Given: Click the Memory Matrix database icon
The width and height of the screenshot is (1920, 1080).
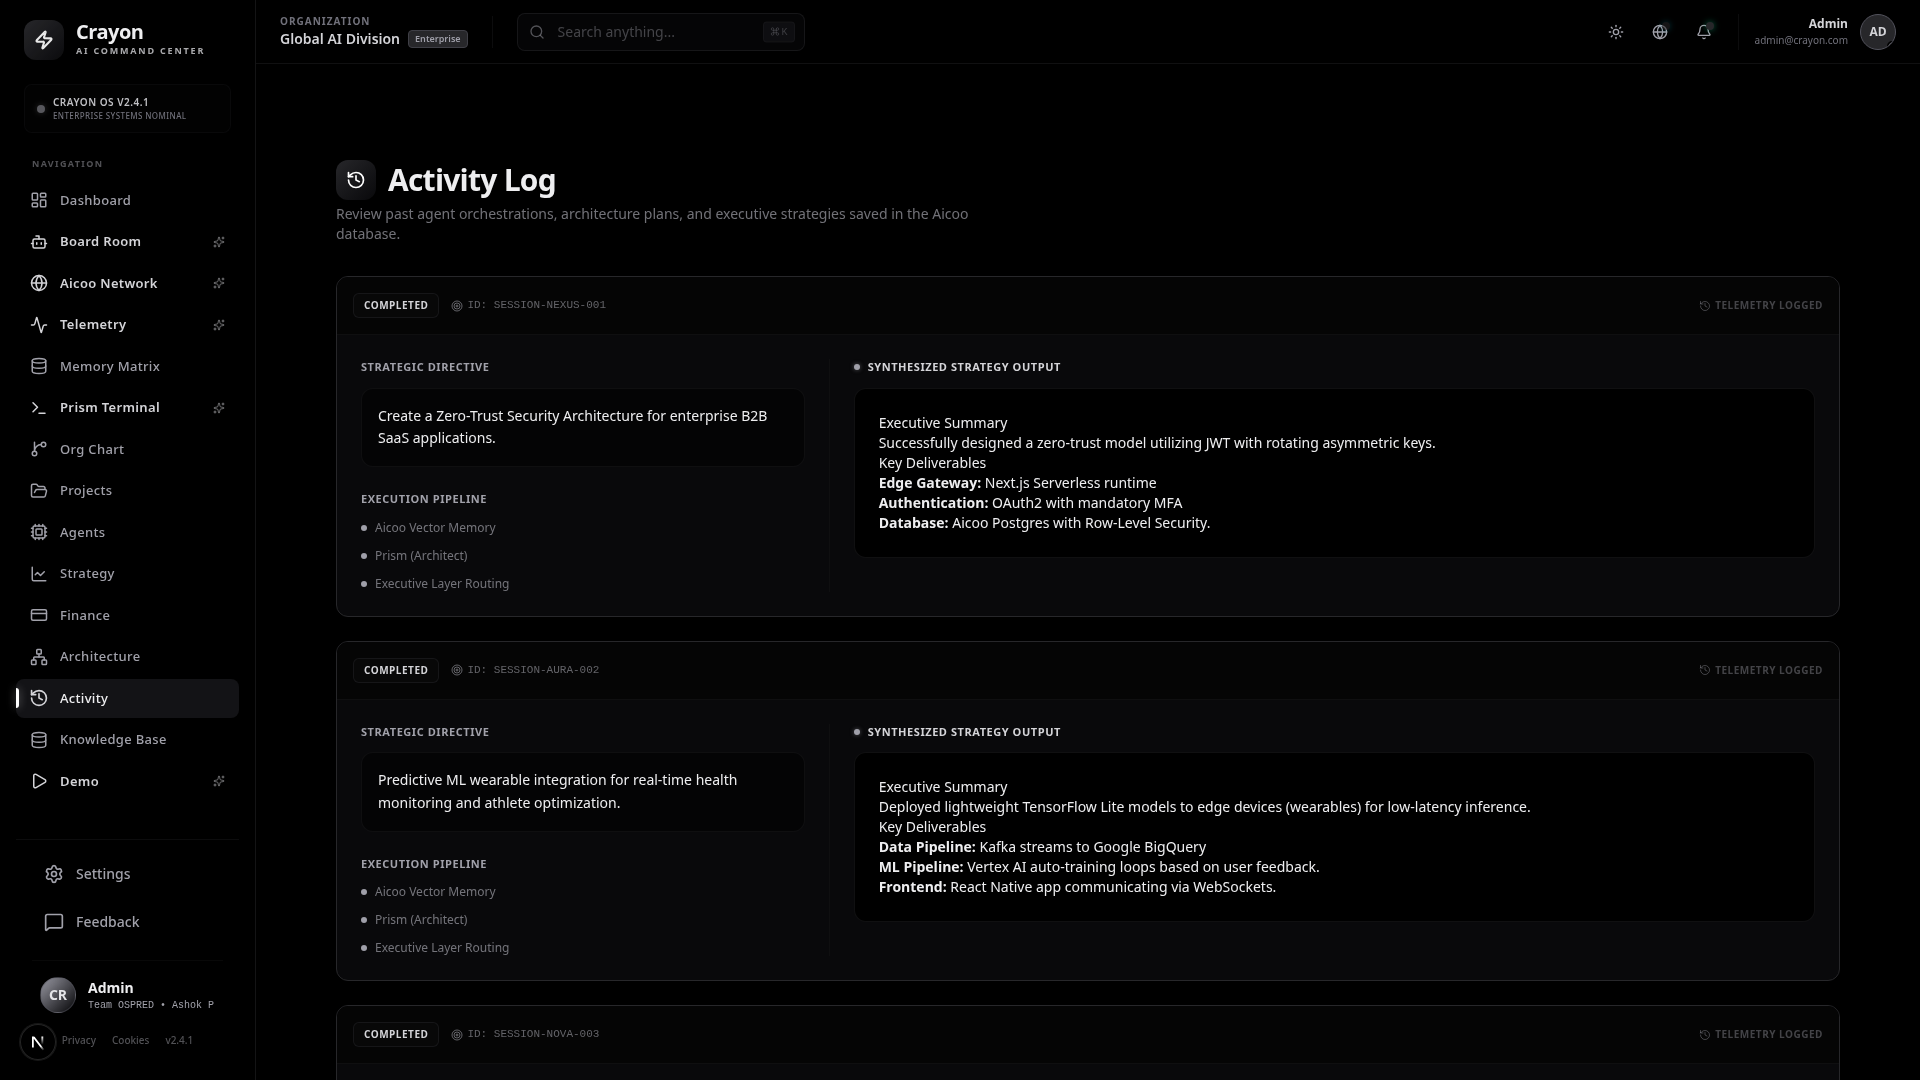Looking at the screenshot, I should click(x=39, y=366).
